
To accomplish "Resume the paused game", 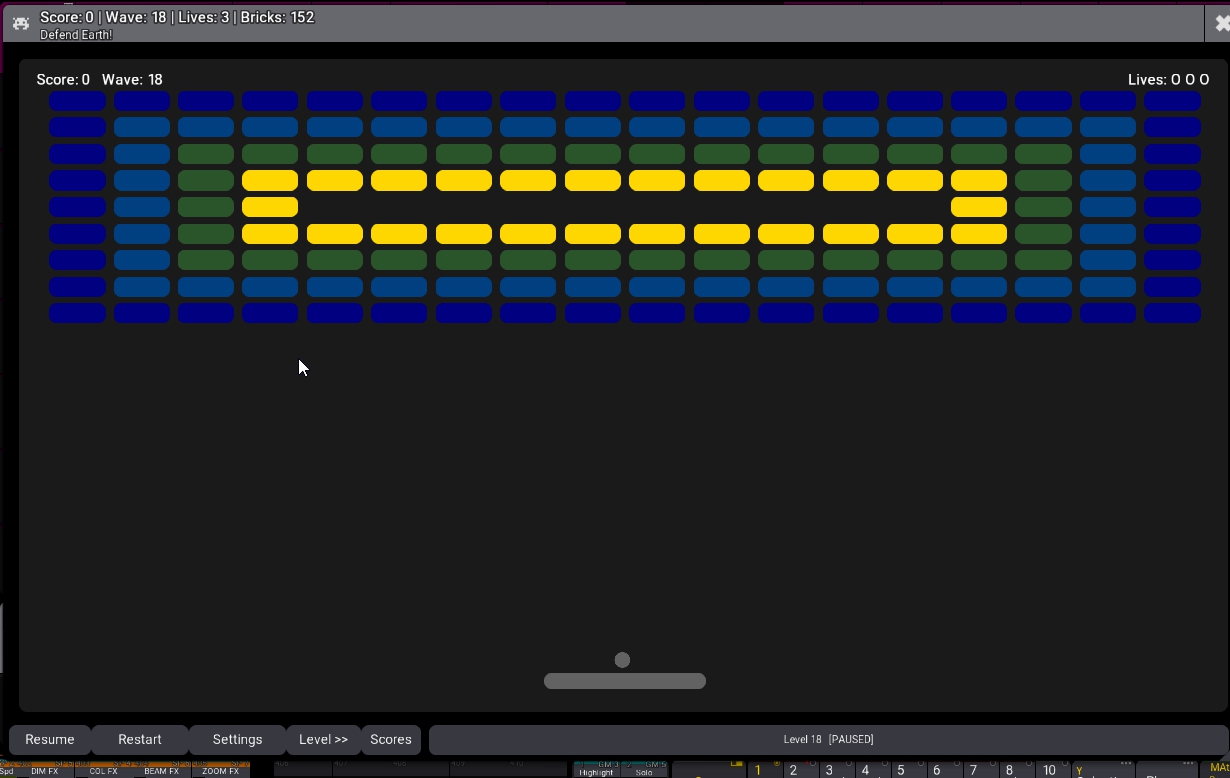I will (x=50, y=740).
